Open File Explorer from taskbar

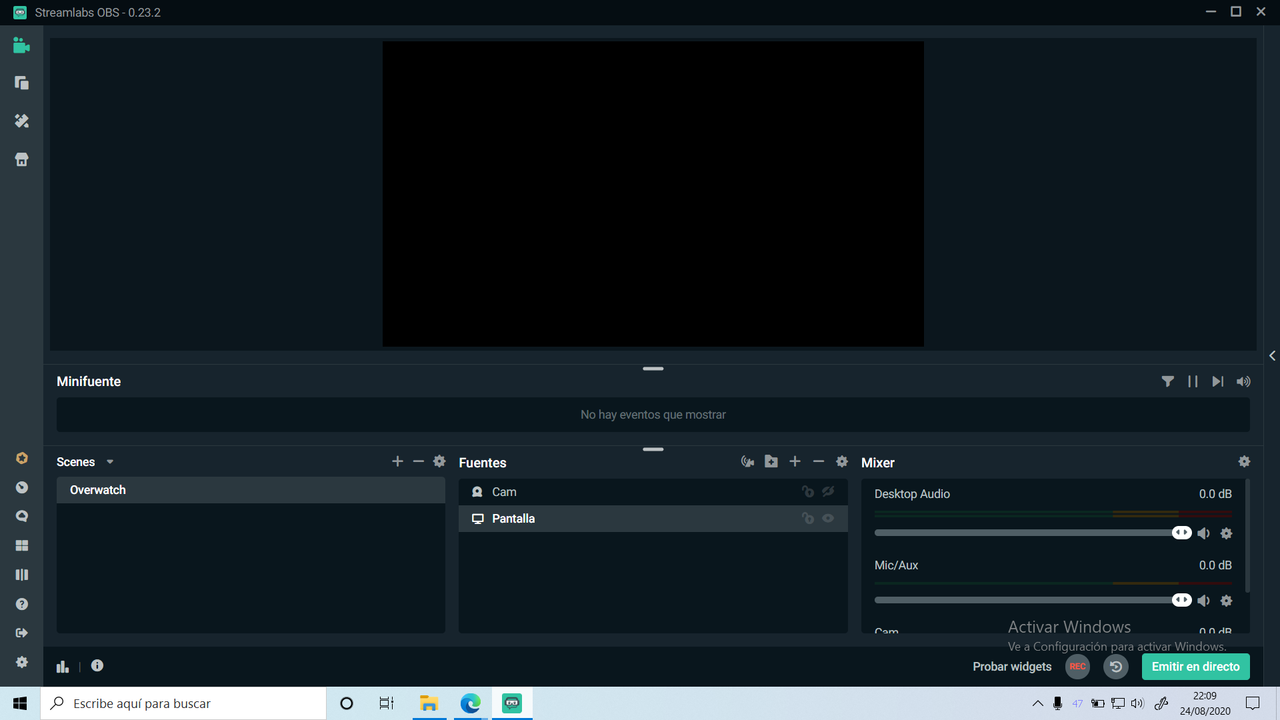click(x=428, y=703)
